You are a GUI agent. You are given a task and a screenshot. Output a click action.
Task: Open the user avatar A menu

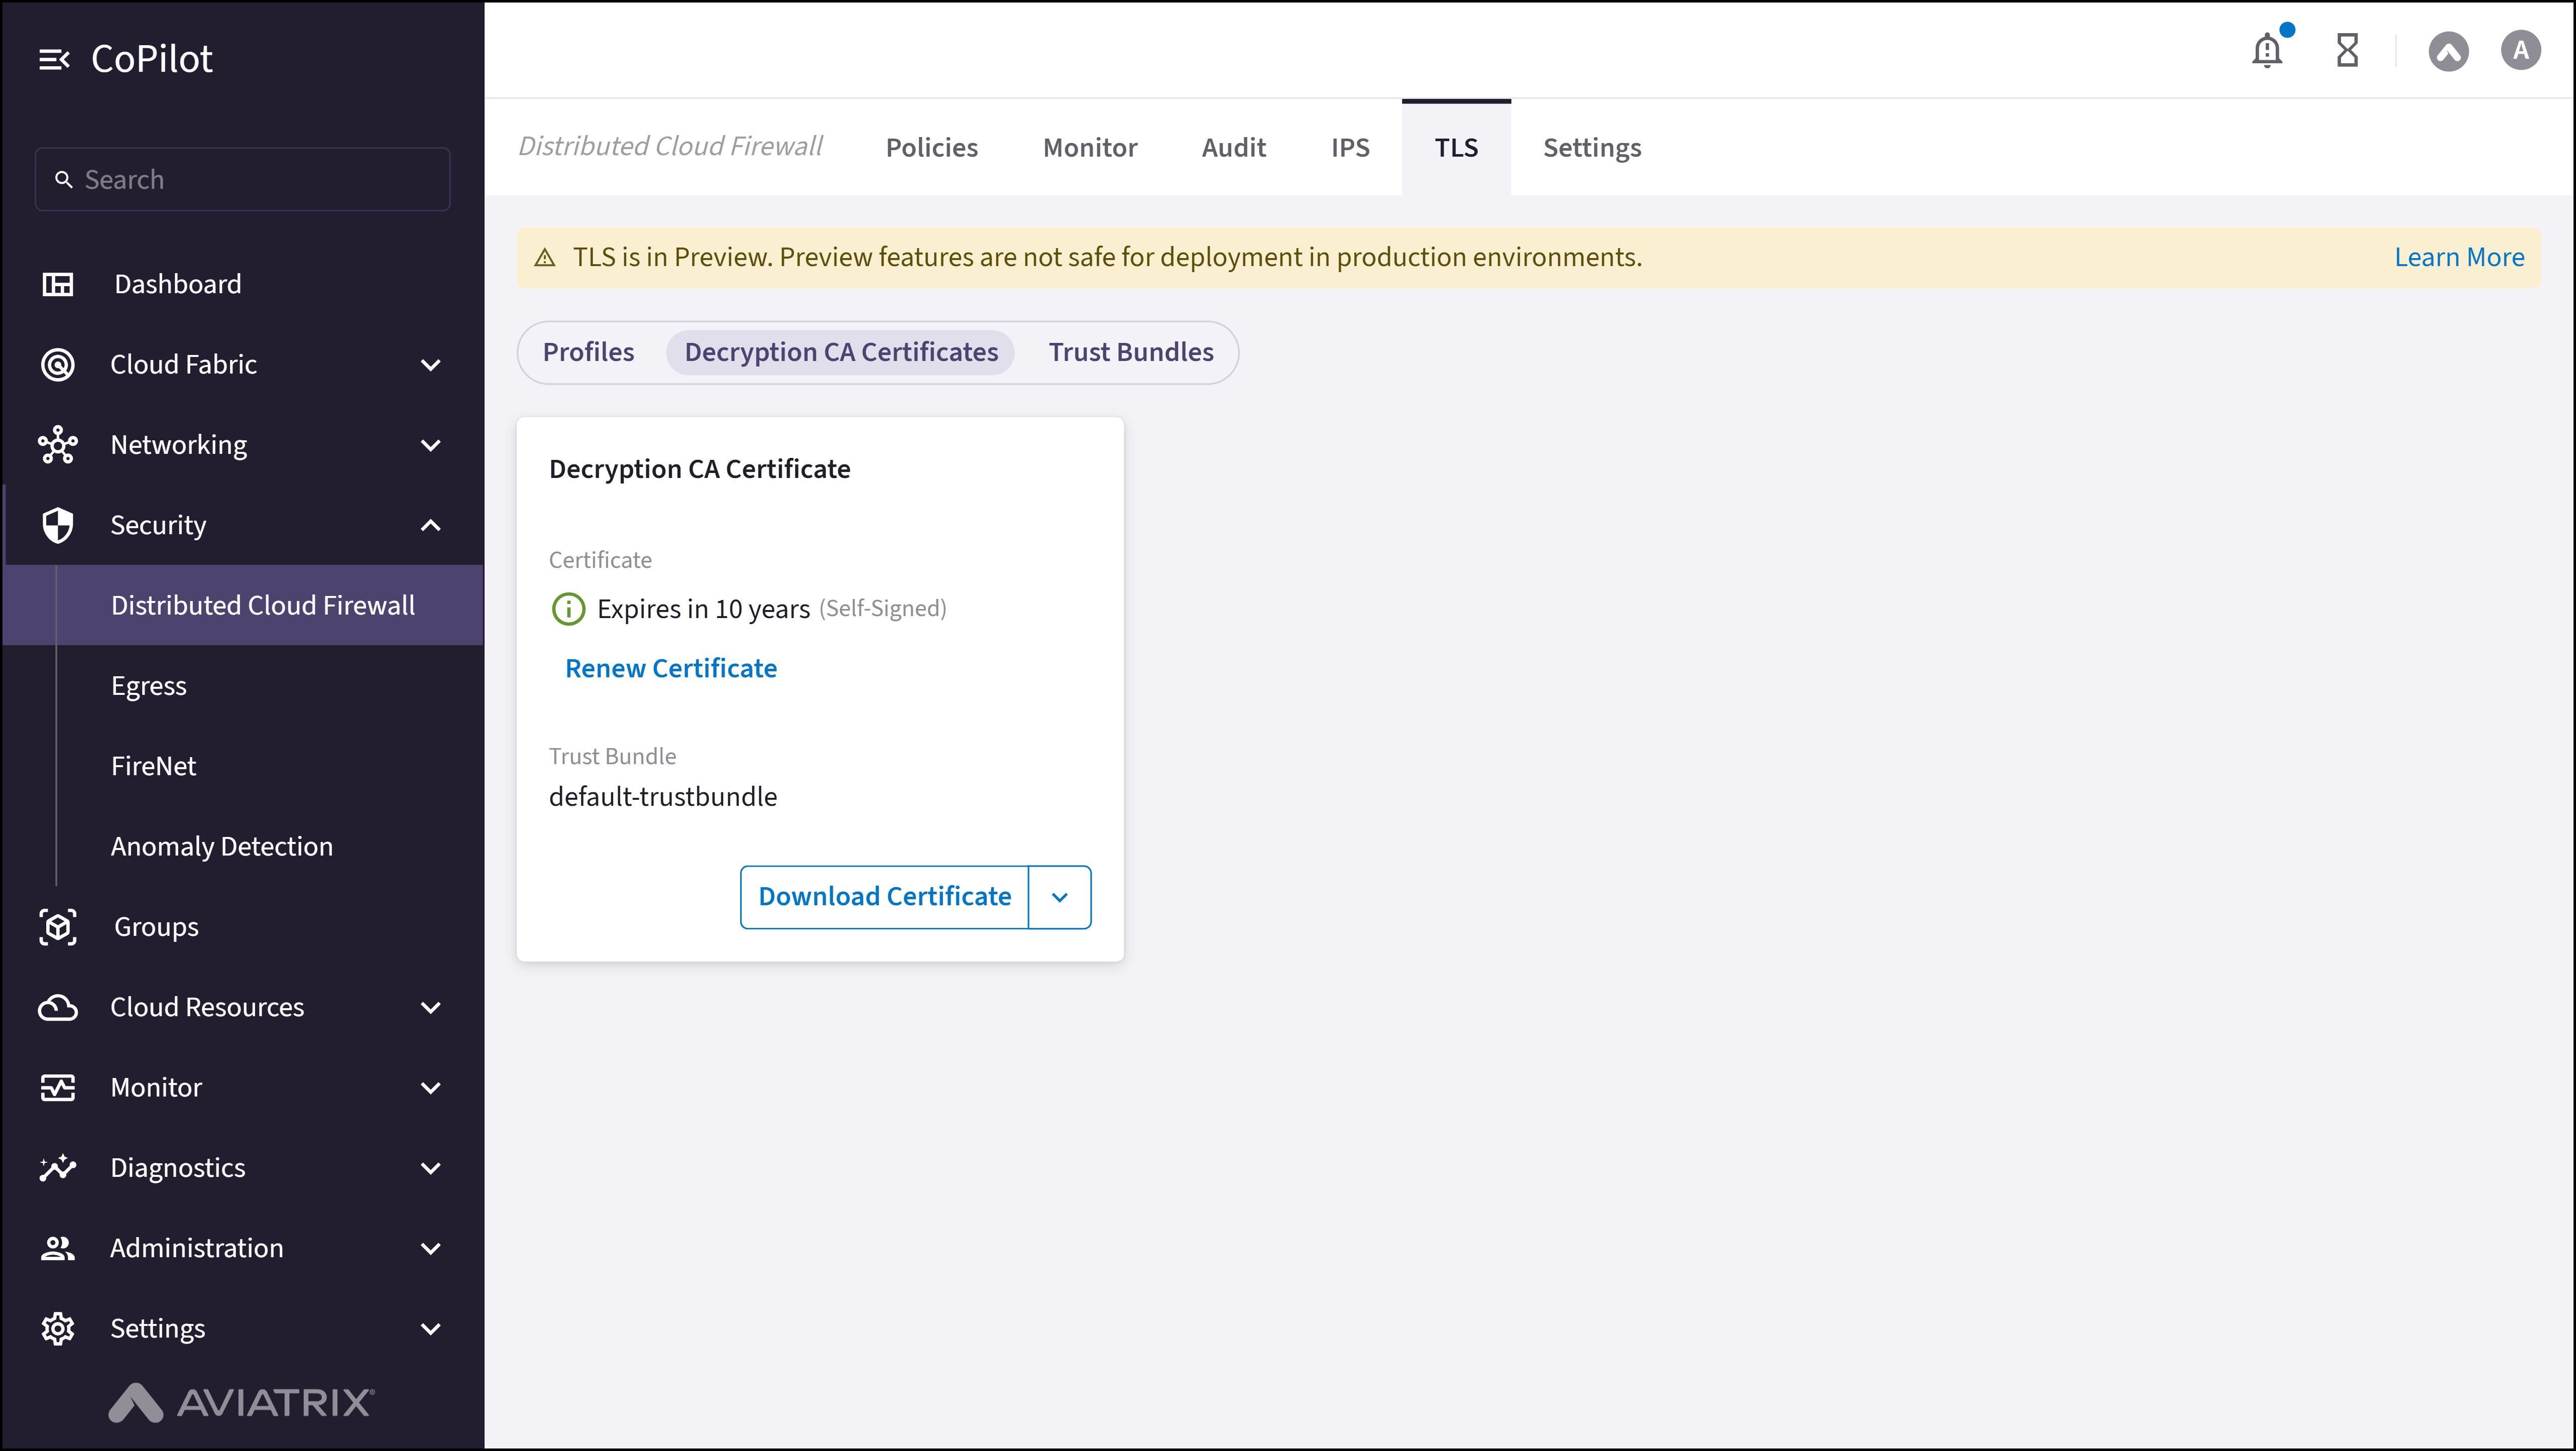tap(2520, 50)
